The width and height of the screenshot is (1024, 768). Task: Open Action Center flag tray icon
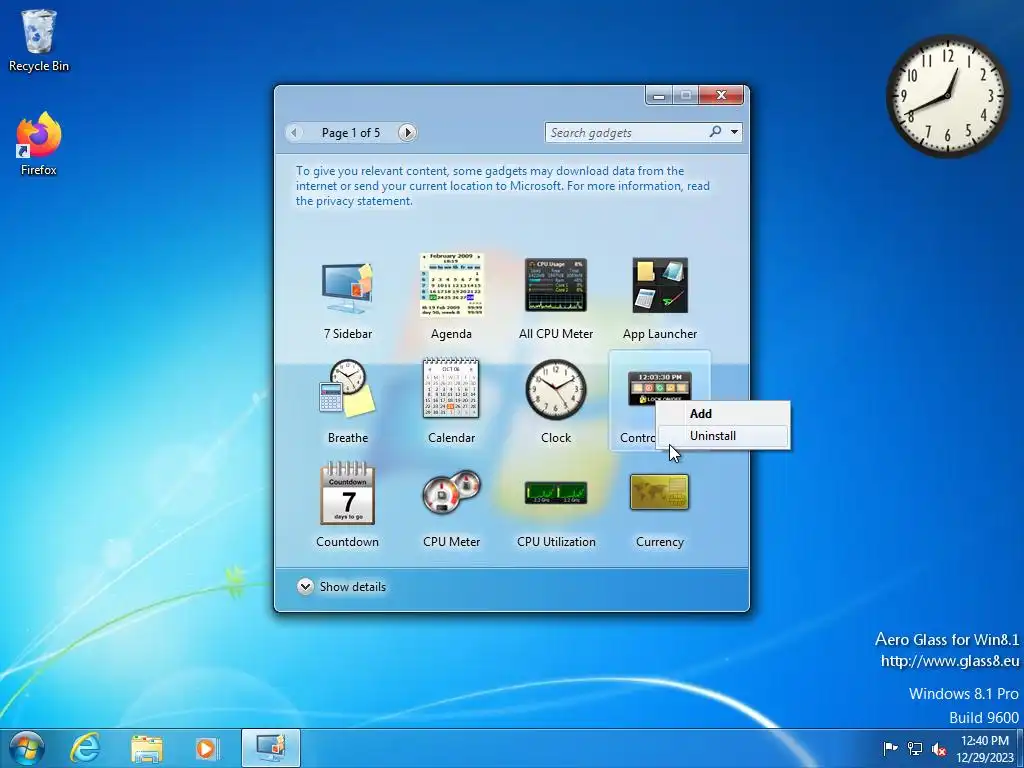[x=890, y=748]
